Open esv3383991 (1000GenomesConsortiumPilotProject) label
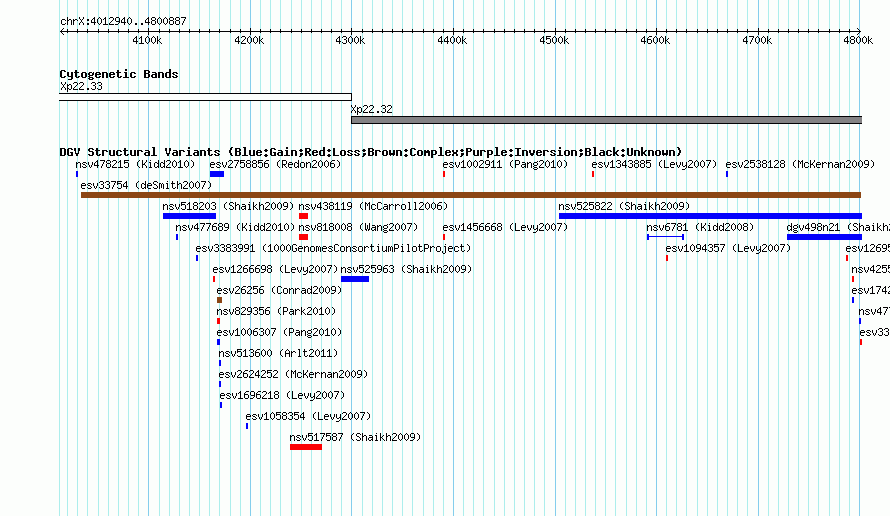 click(333, 248)
